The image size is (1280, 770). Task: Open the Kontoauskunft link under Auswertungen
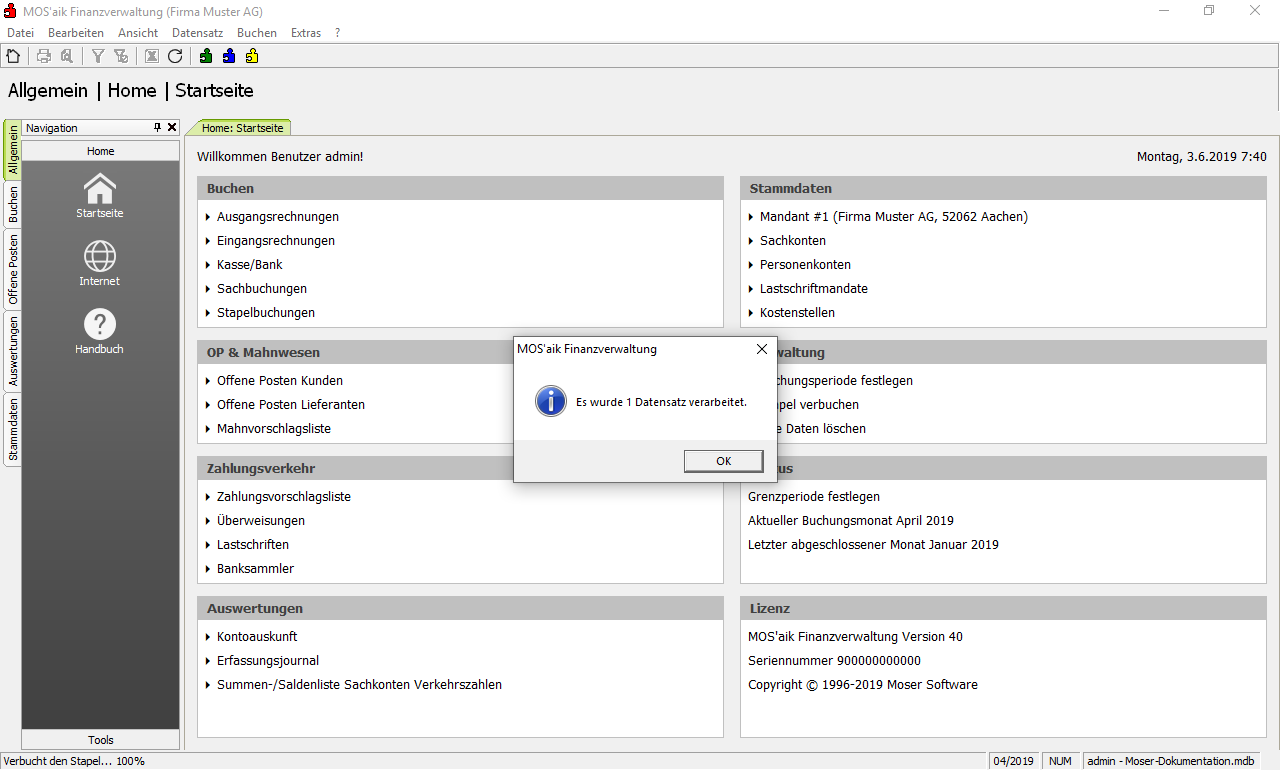pyautogui.click(x=257, y=637)
